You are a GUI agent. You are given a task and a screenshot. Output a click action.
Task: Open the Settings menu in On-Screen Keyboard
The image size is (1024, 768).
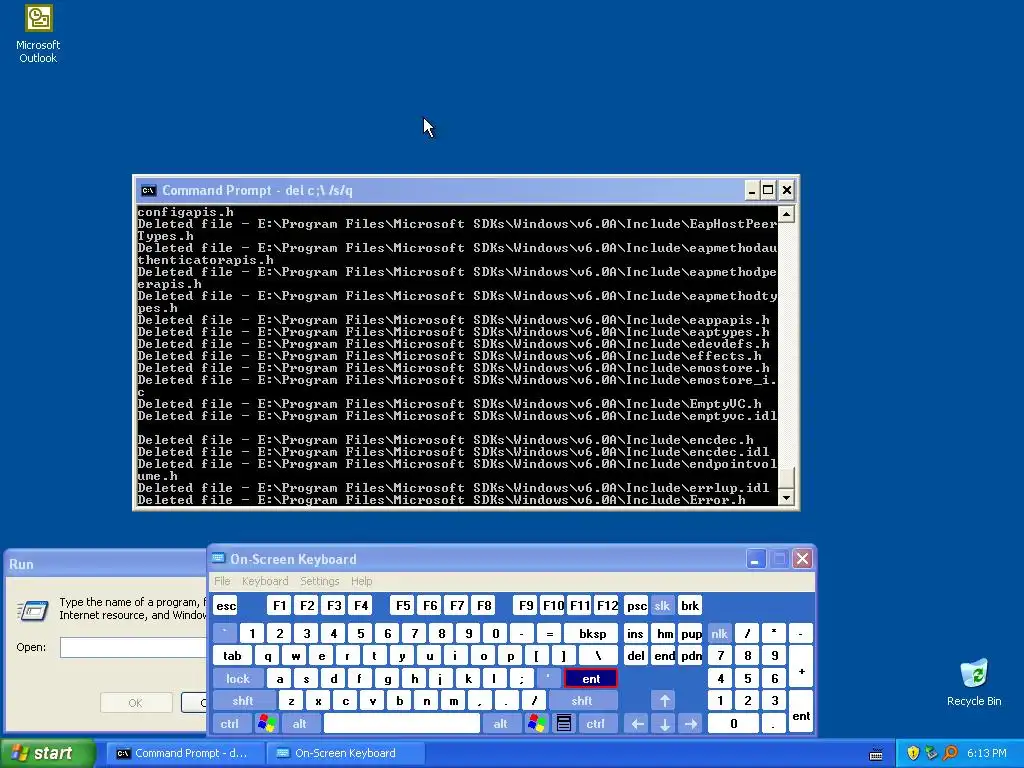pos(319,581)
